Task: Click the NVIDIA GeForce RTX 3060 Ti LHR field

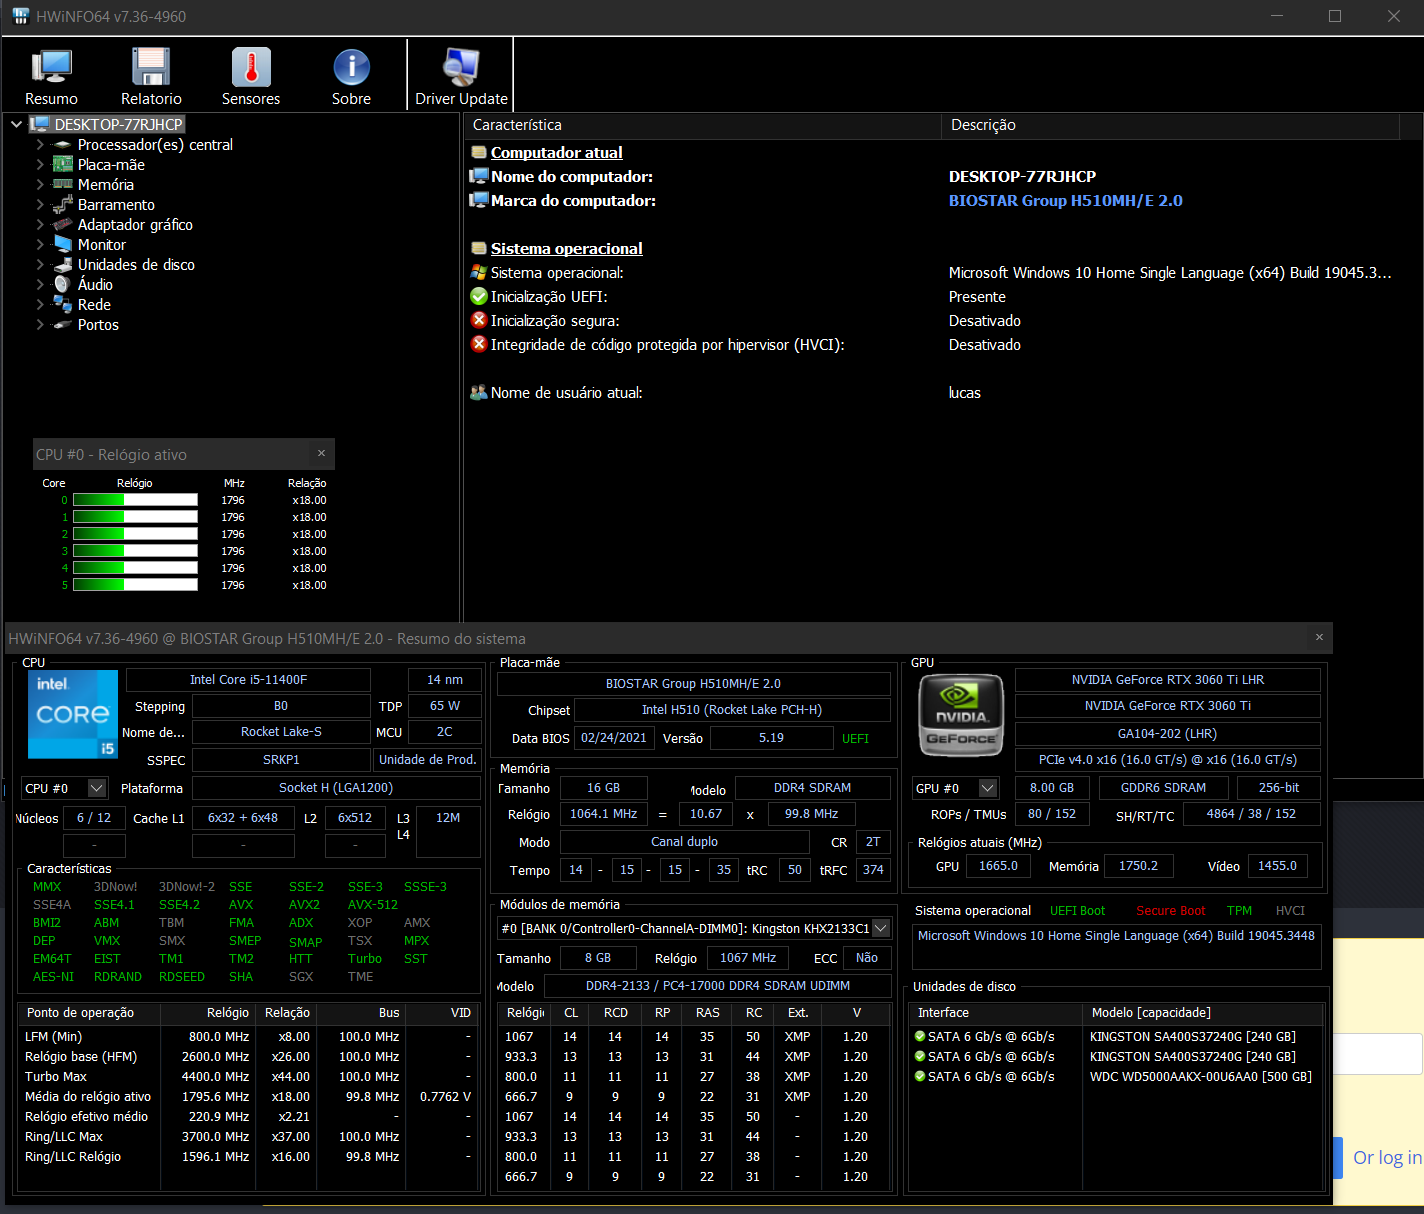Action: tap(1168, 680)
